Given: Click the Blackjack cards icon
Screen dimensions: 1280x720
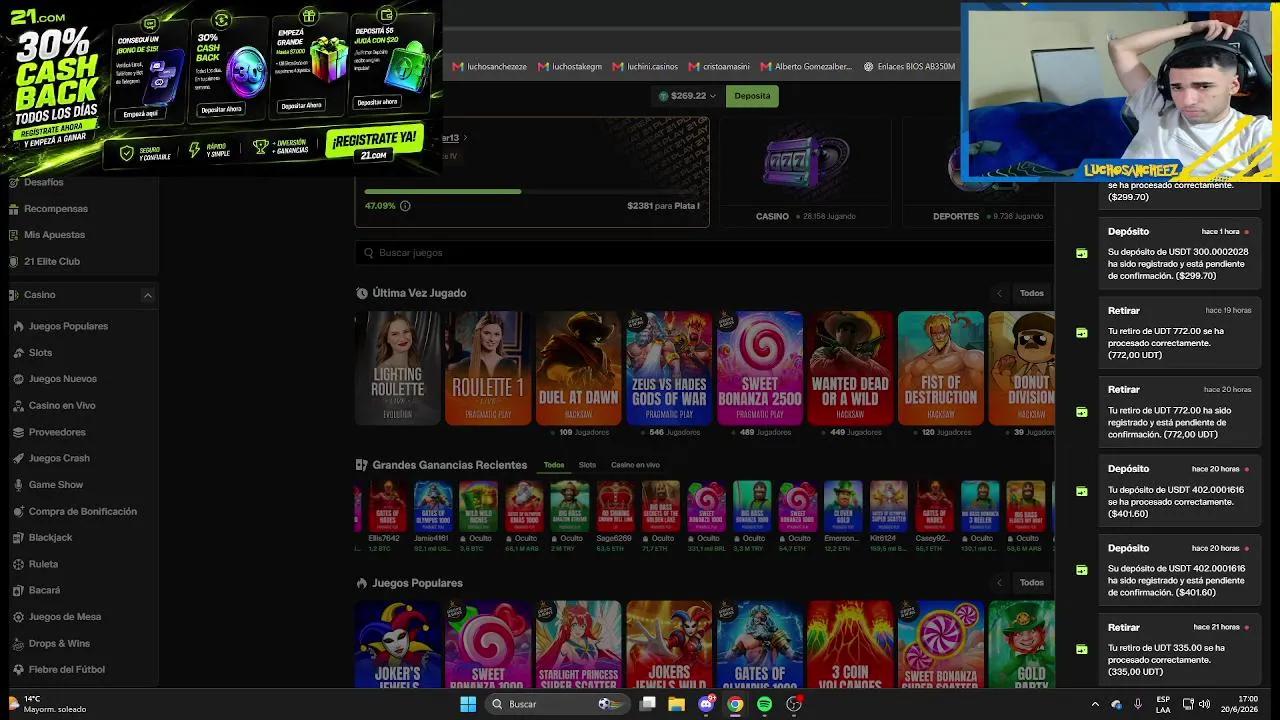Looking at the screenshot, I should click(19, 538).
